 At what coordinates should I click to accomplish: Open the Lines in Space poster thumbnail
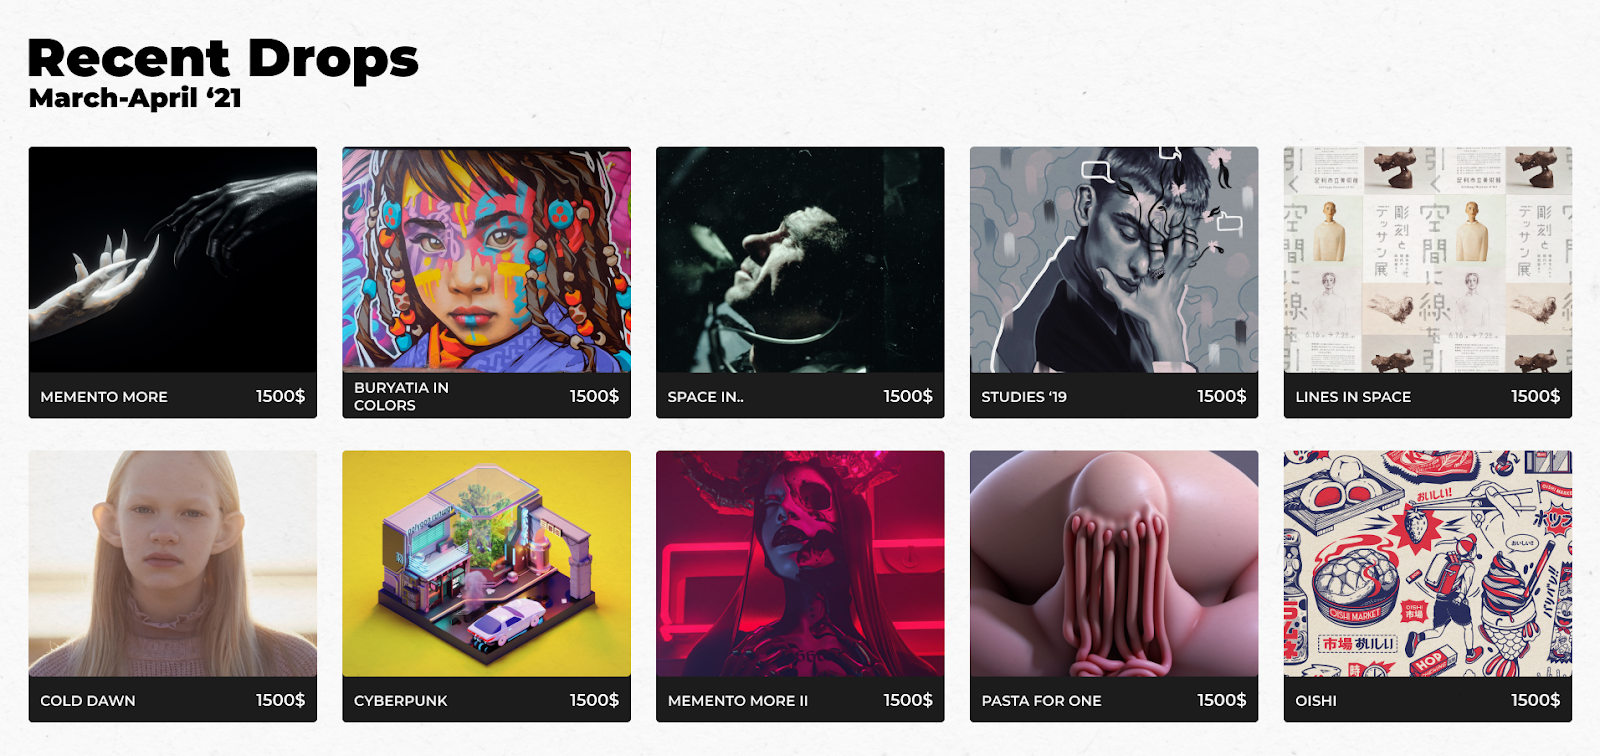coord(1428,260)
